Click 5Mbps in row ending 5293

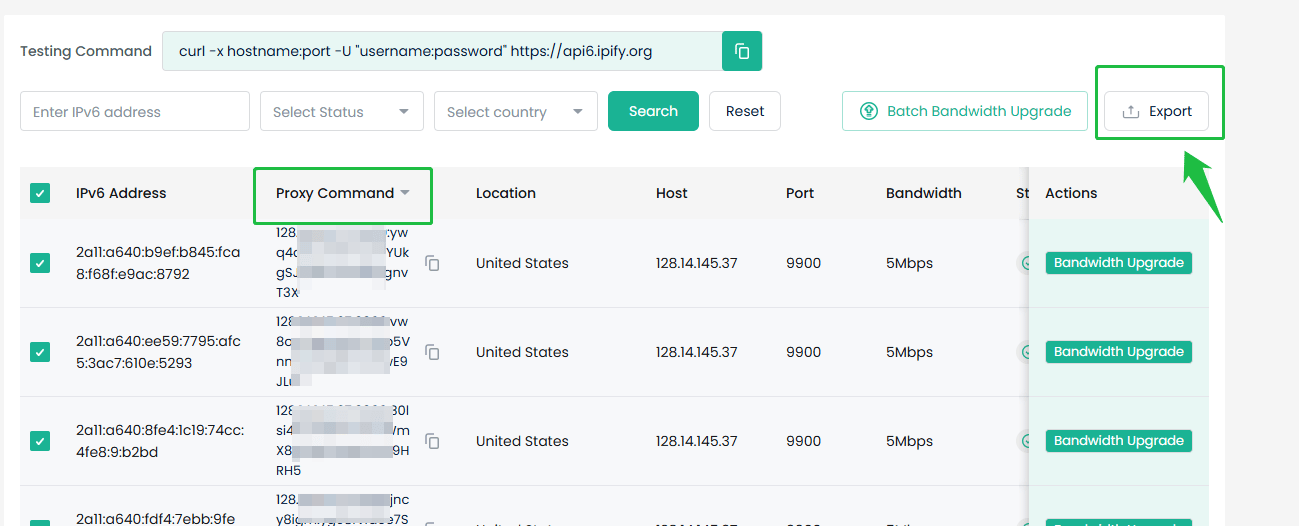click(x=909, y=352)
